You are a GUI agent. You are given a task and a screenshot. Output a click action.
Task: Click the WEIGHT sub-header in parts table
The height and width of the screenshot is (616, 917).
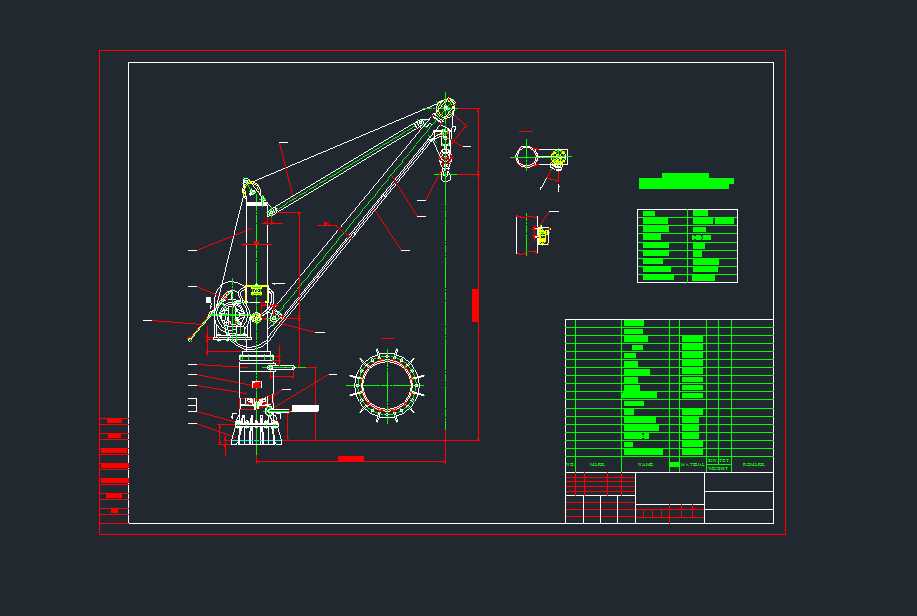coord(718,469)
